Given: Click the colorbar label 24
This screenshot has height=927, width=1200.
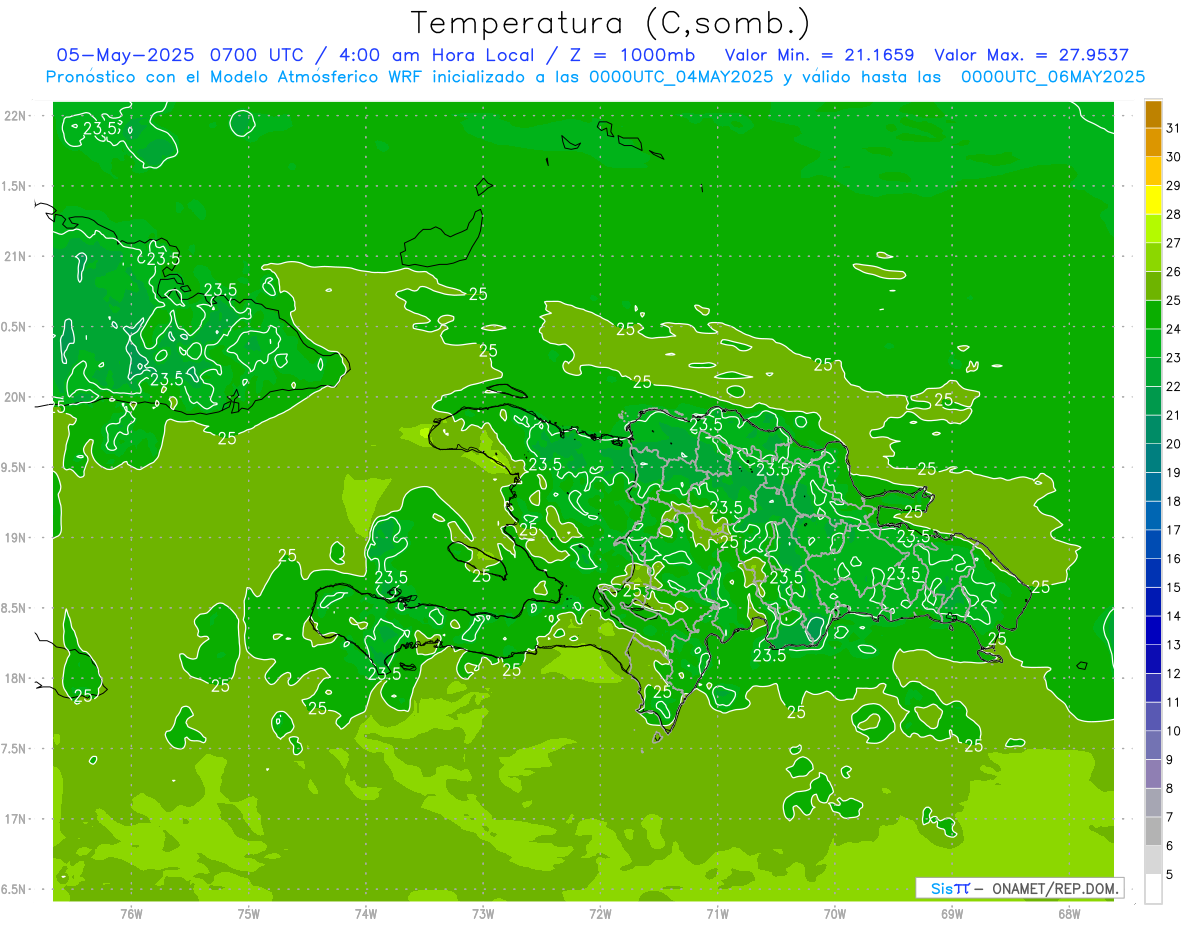Looking at the screenshot, I should pyautogui.click(x=1173, y=329).
